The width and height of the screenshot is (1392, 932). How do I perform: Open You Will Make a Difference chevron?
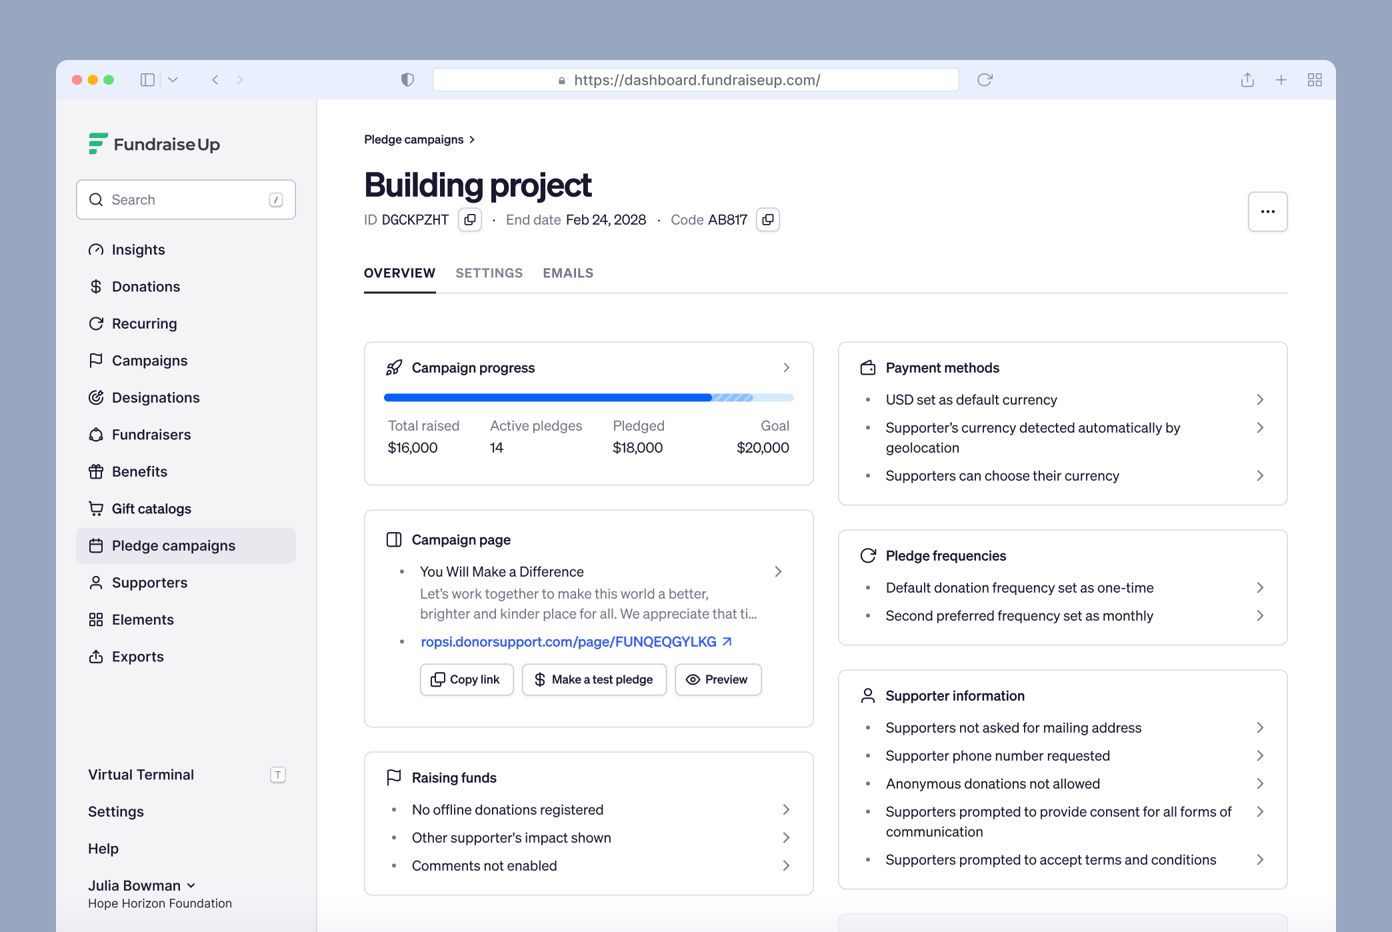pyautogui.click(x=778, y=572)
